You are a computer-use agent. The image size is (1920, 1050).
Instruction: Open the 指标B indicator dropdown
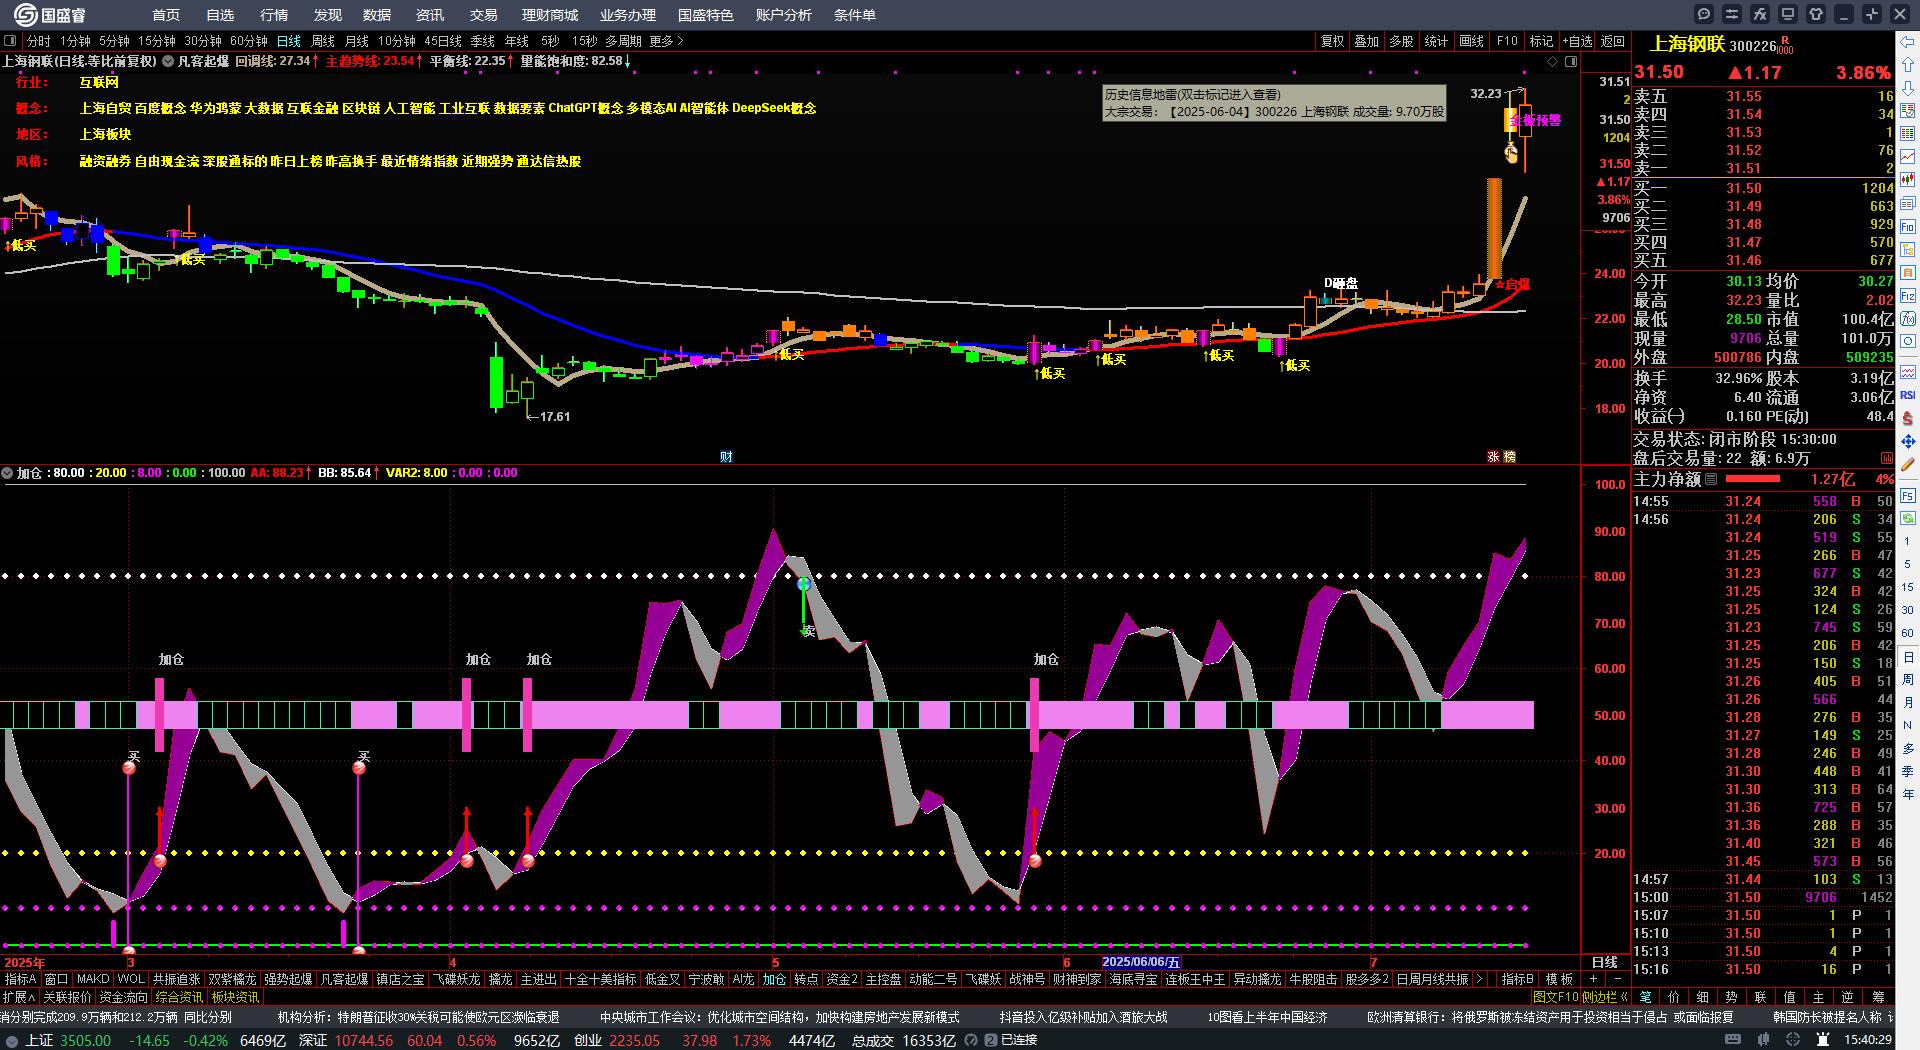click(x=1518, y=979)
